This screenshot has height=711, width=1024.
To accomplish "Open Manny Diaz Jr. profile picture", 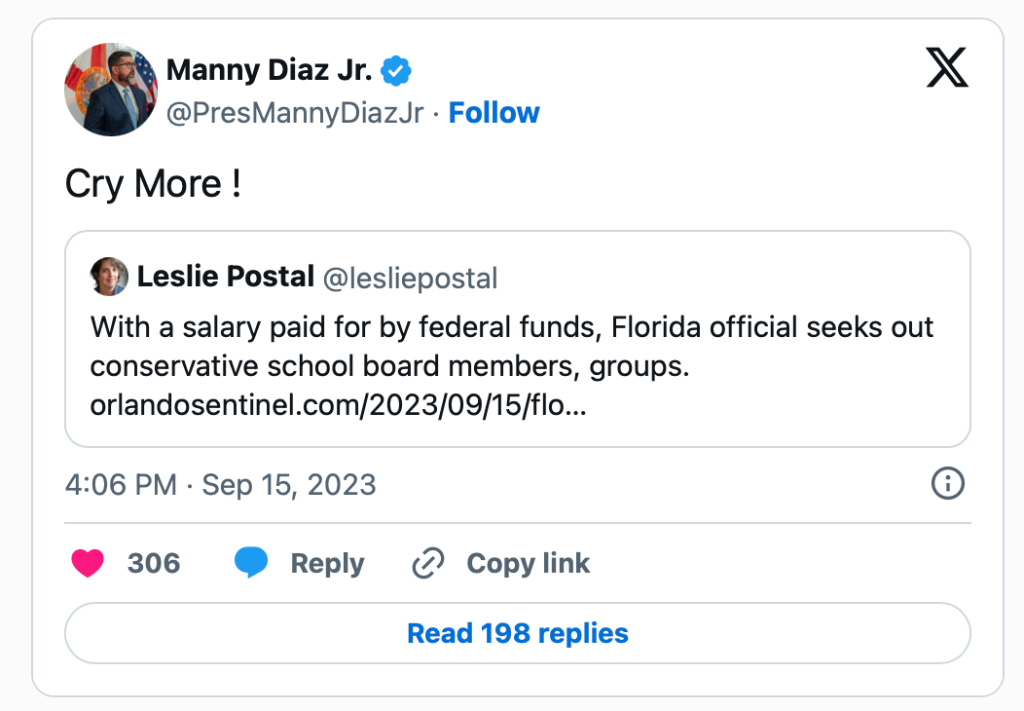I will click(111, 90).
